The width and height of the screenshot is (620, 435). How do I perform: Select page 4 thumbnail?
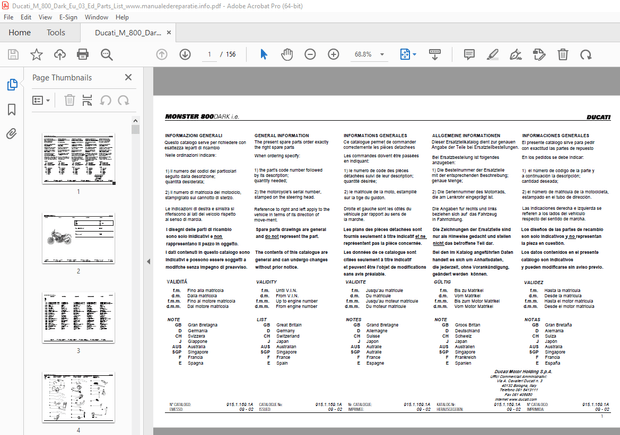pos(79,397)
